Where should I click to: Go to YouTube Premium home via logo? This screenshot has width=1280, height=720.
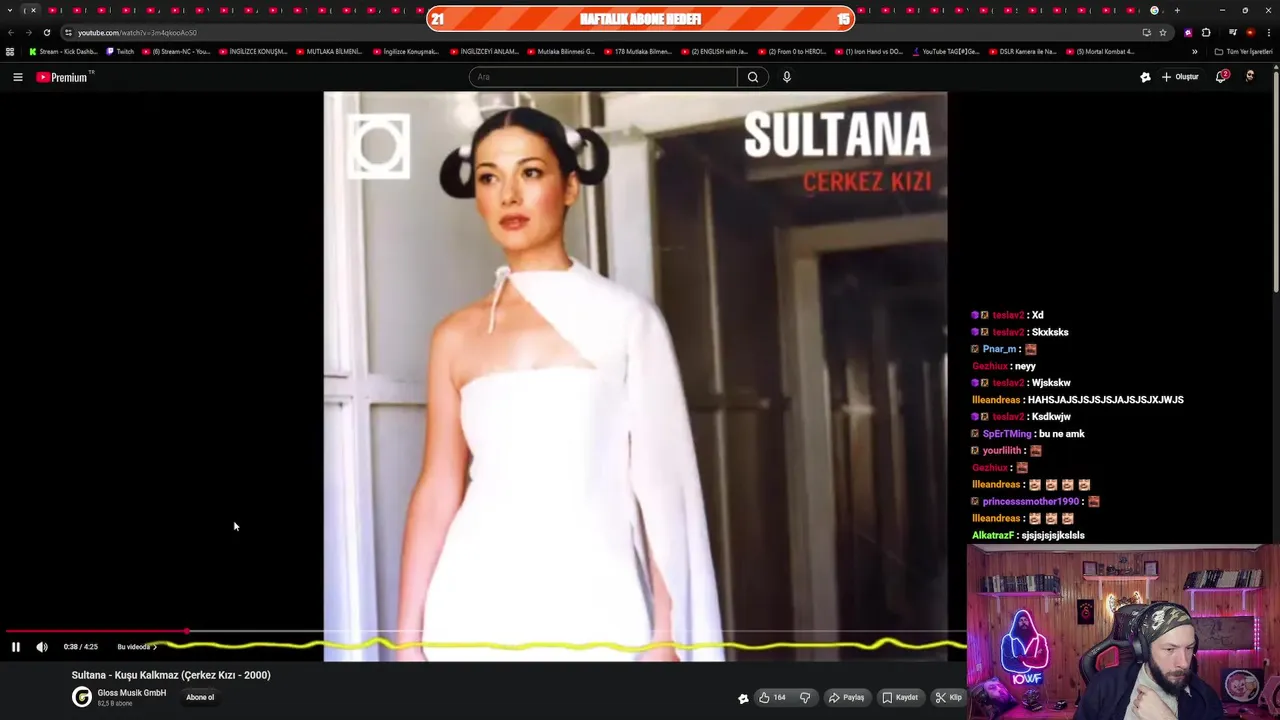pyautogui.click(x=64, y=77)
